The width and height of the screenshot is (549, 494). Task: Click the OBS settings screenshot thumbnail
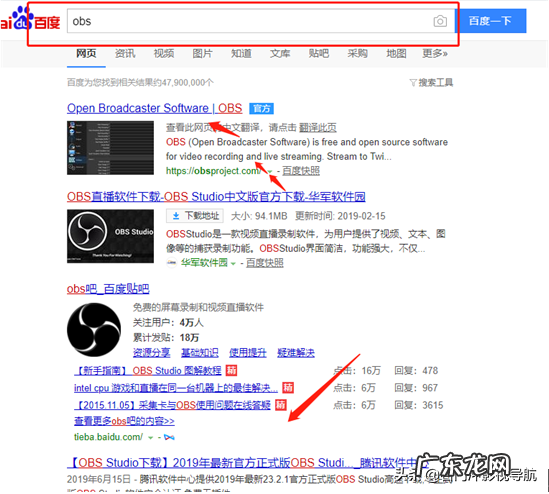pyautogui.click(x=110, y=148)
